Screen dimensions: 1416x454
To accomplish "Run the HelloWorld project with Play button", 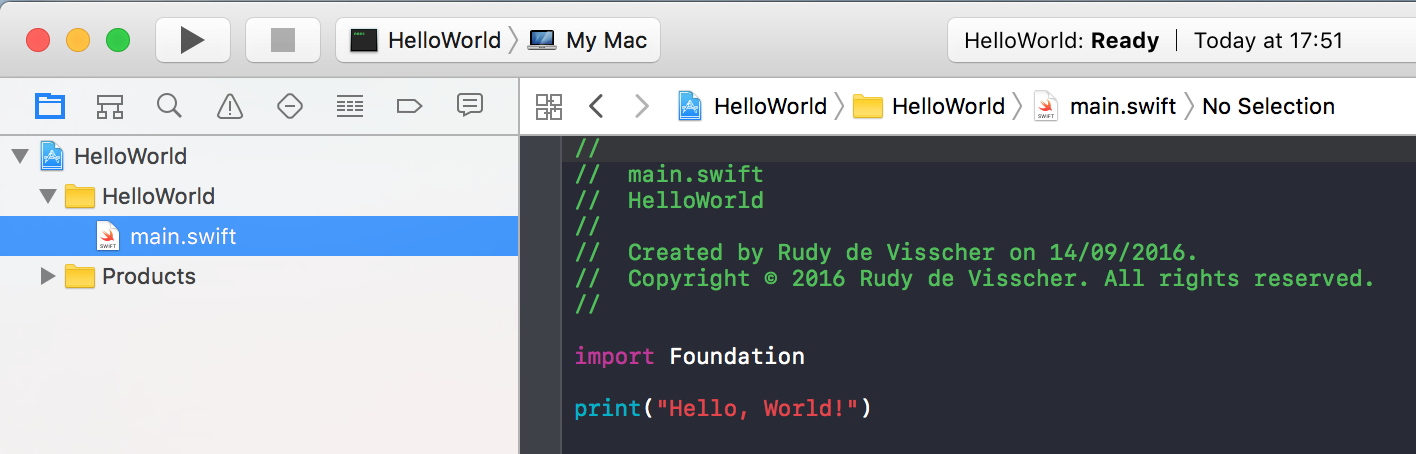I will (x=193, y=40).
